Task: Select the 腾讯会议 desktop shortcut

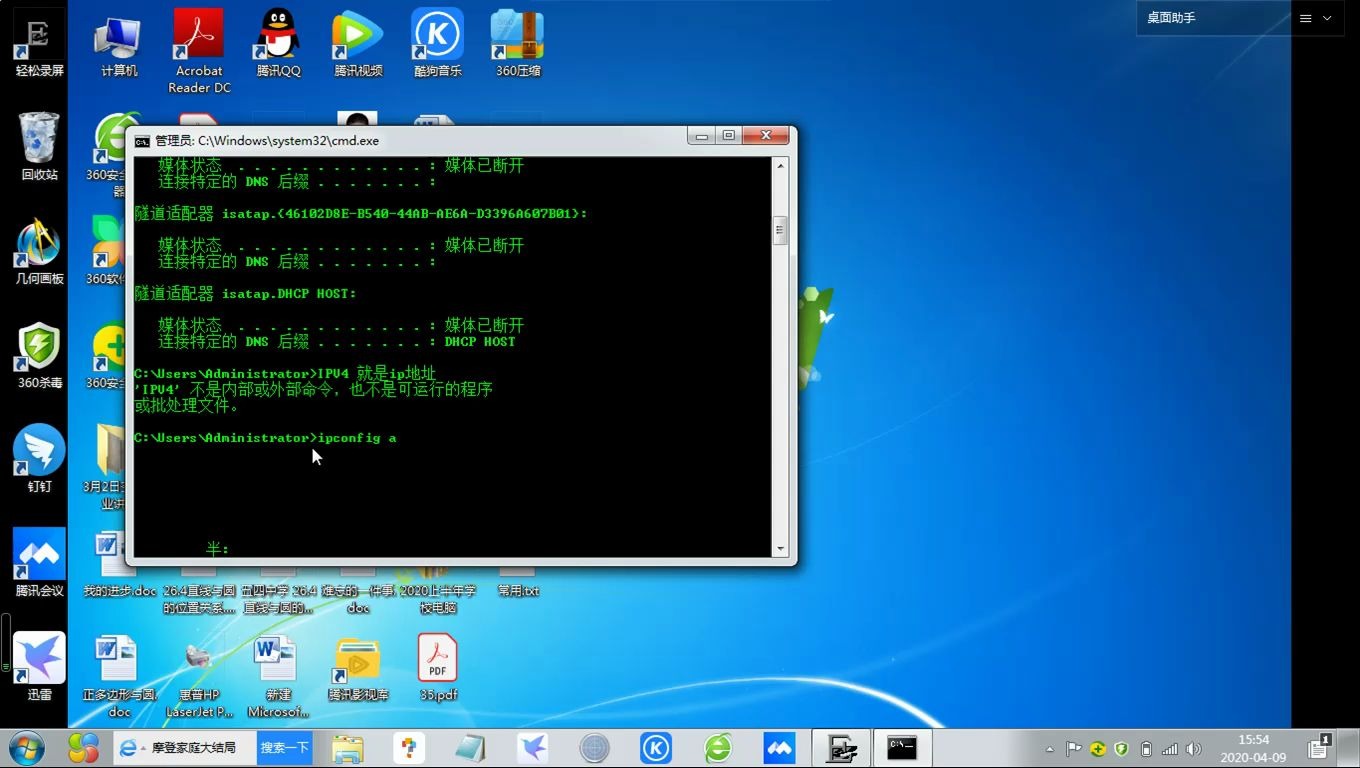Action: pyautogui.click(x=39, y=563)
